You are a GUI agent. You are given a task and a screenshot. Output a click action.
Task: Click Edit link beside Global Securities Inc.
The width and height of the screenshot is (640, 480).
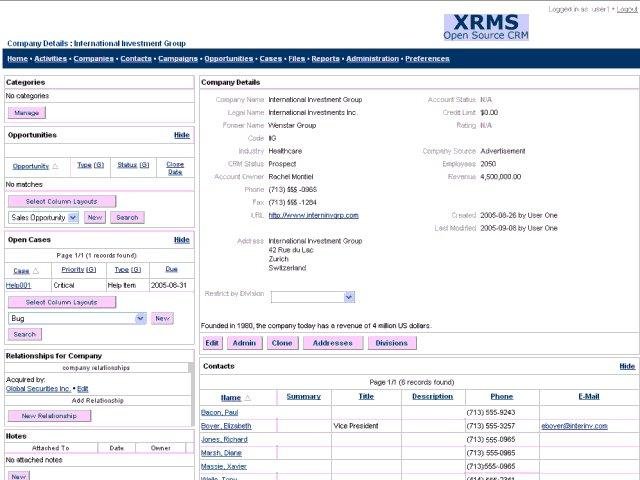[x=82, y=389]
